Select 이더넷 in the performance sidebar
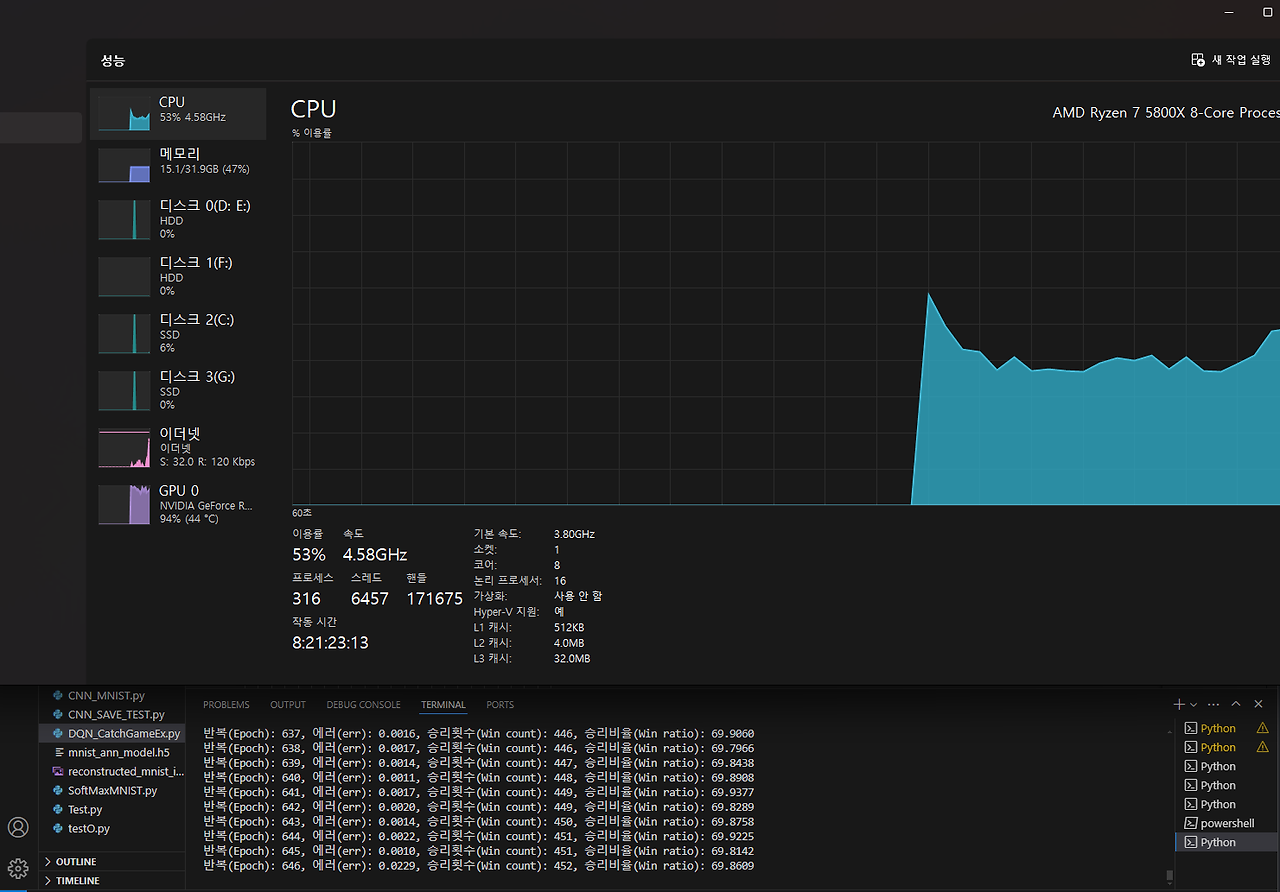Screen dimensions: 1280x892 178,447
